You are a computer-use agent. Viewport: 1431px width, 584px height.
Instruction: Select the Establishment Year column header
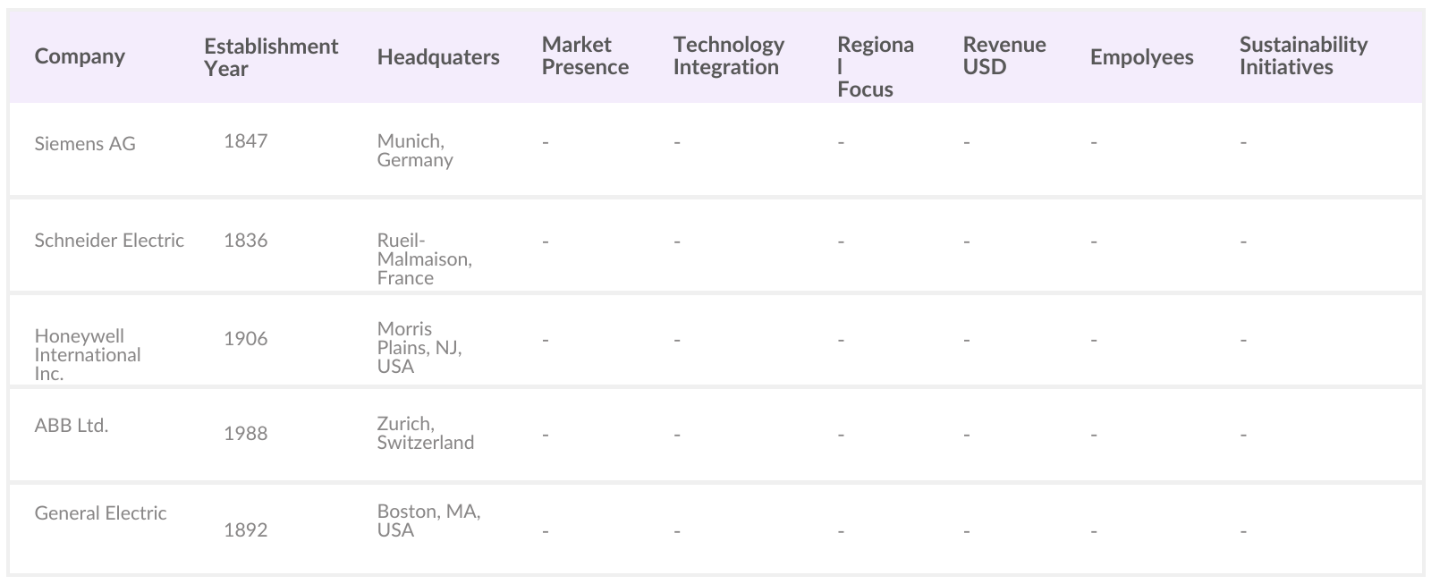pos(271,57)
